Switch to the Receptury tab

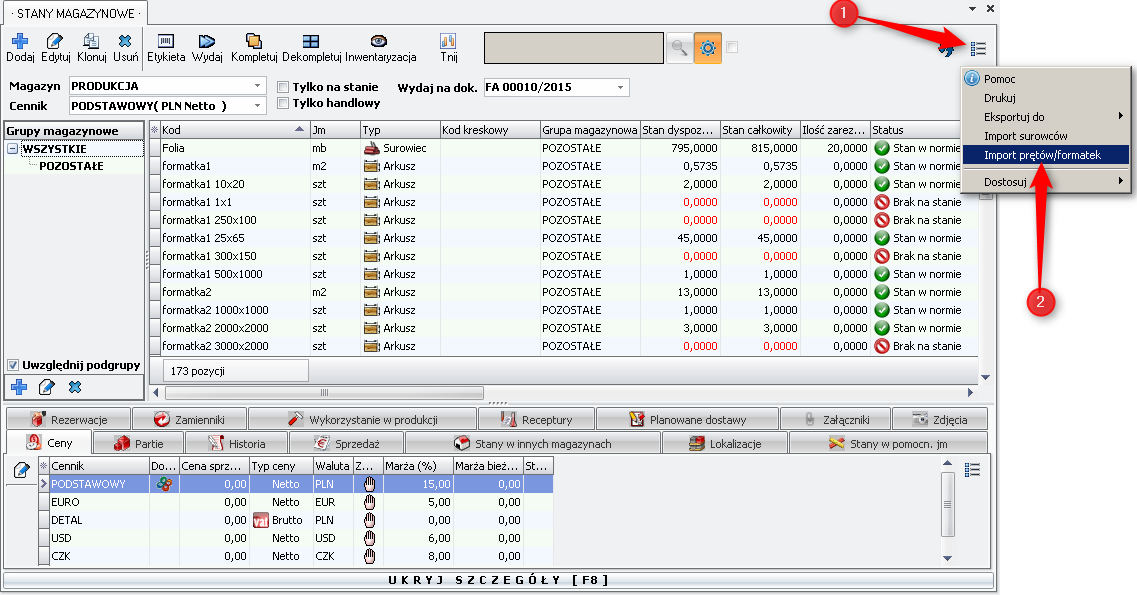(536, 419)
